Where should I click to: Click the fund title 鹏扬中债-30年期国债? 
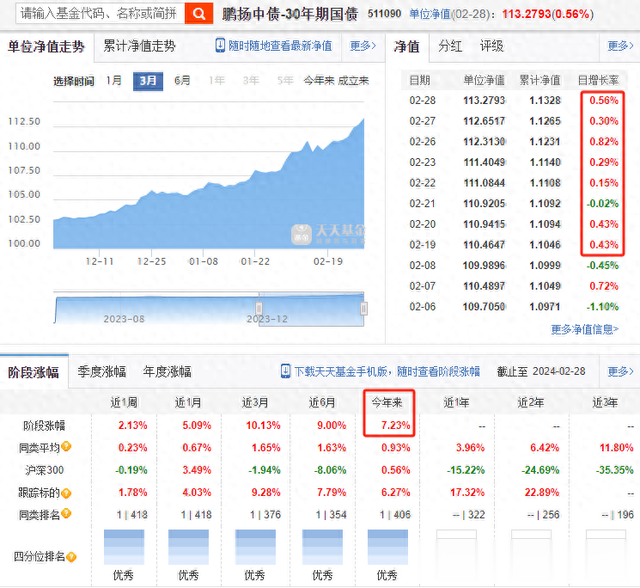[290, 14]
